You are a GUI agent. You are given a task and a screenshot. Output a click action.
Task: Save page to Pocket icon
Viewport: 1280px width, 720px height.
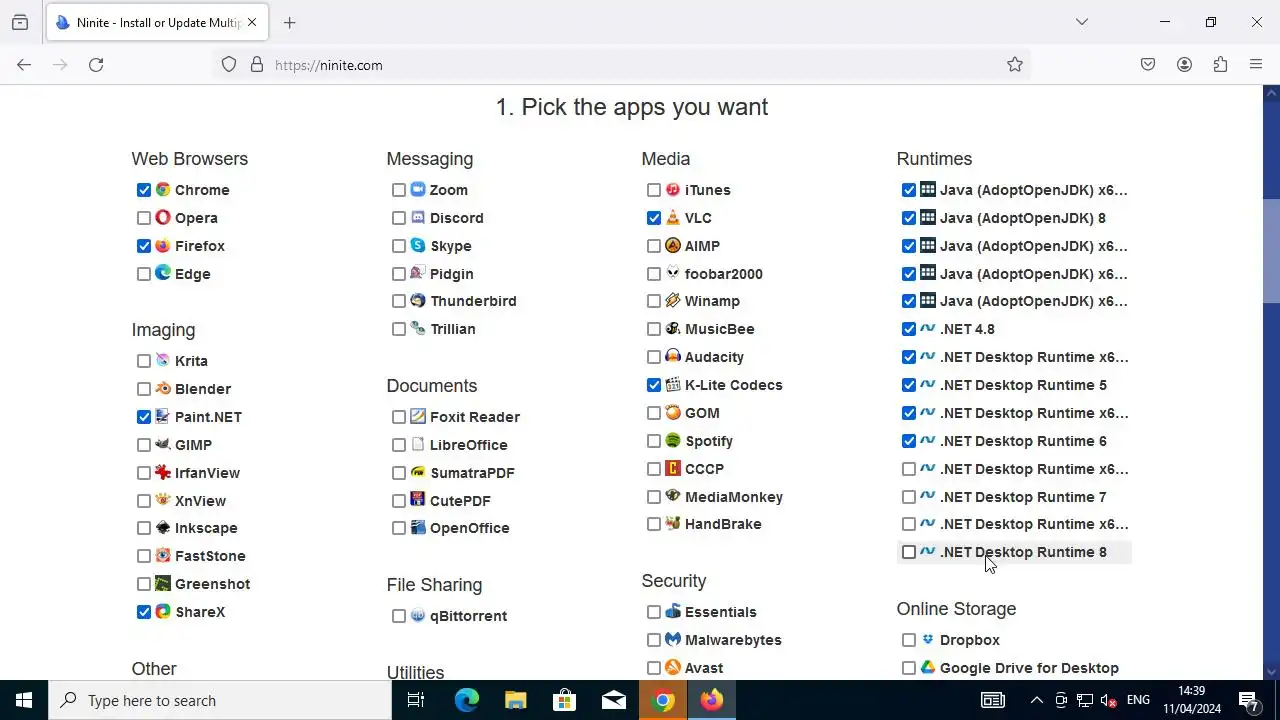[1148, 65]
